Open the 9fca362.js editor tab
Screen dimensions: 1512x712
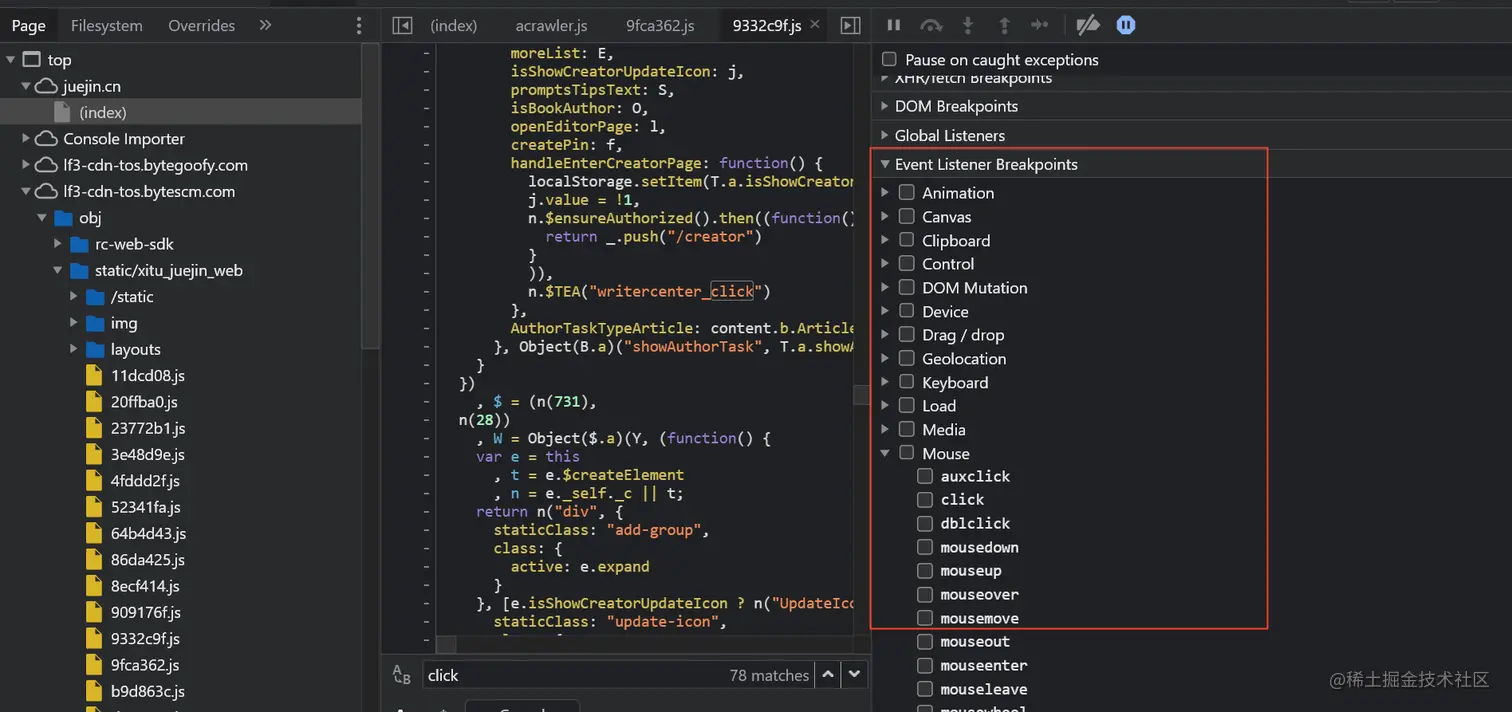coord(660,25)
